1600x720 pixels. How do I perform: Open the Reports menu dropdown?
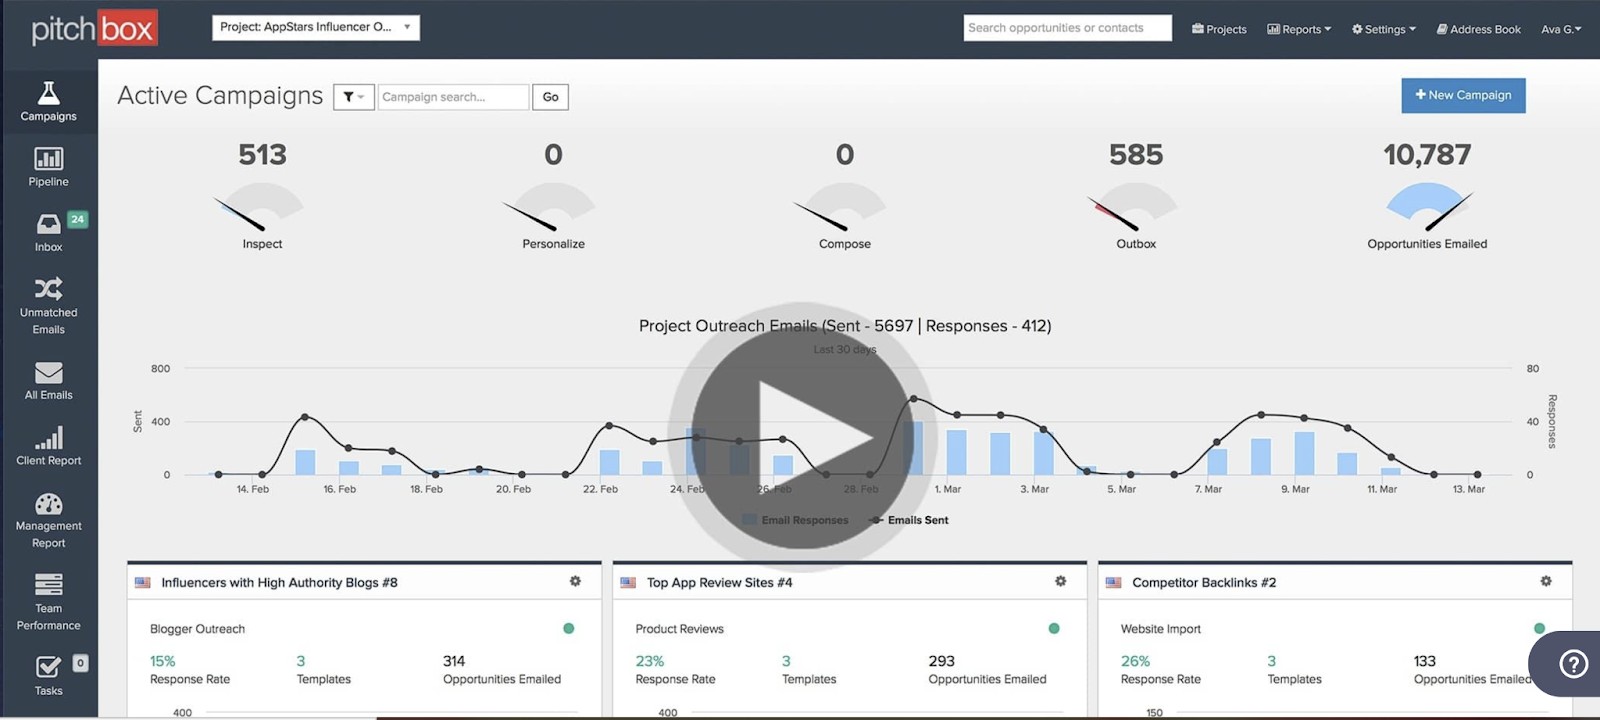coord(1299,29)
